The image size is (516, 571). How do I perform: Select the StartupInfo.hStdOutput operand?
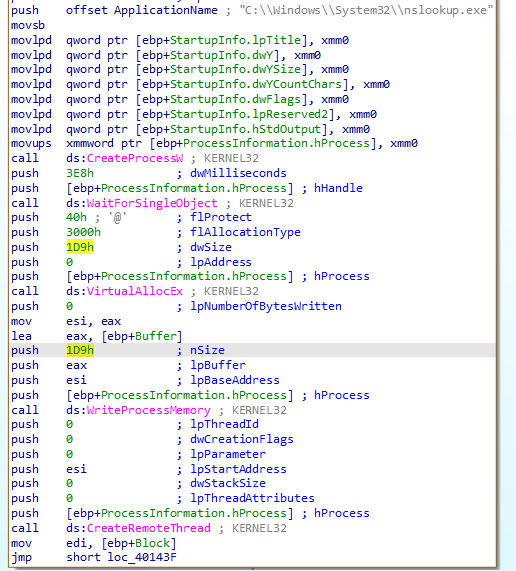click(x=246, y=129)
